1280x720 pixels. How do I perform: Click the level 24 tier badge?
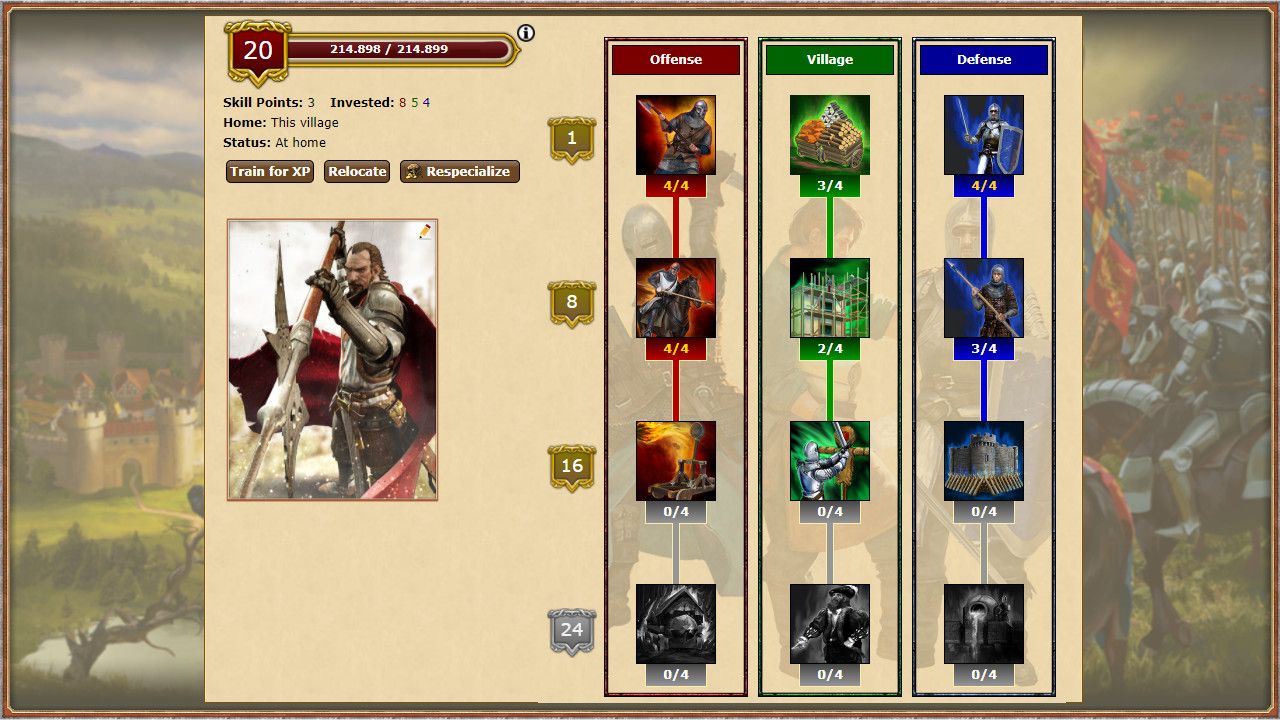[572, 630]
